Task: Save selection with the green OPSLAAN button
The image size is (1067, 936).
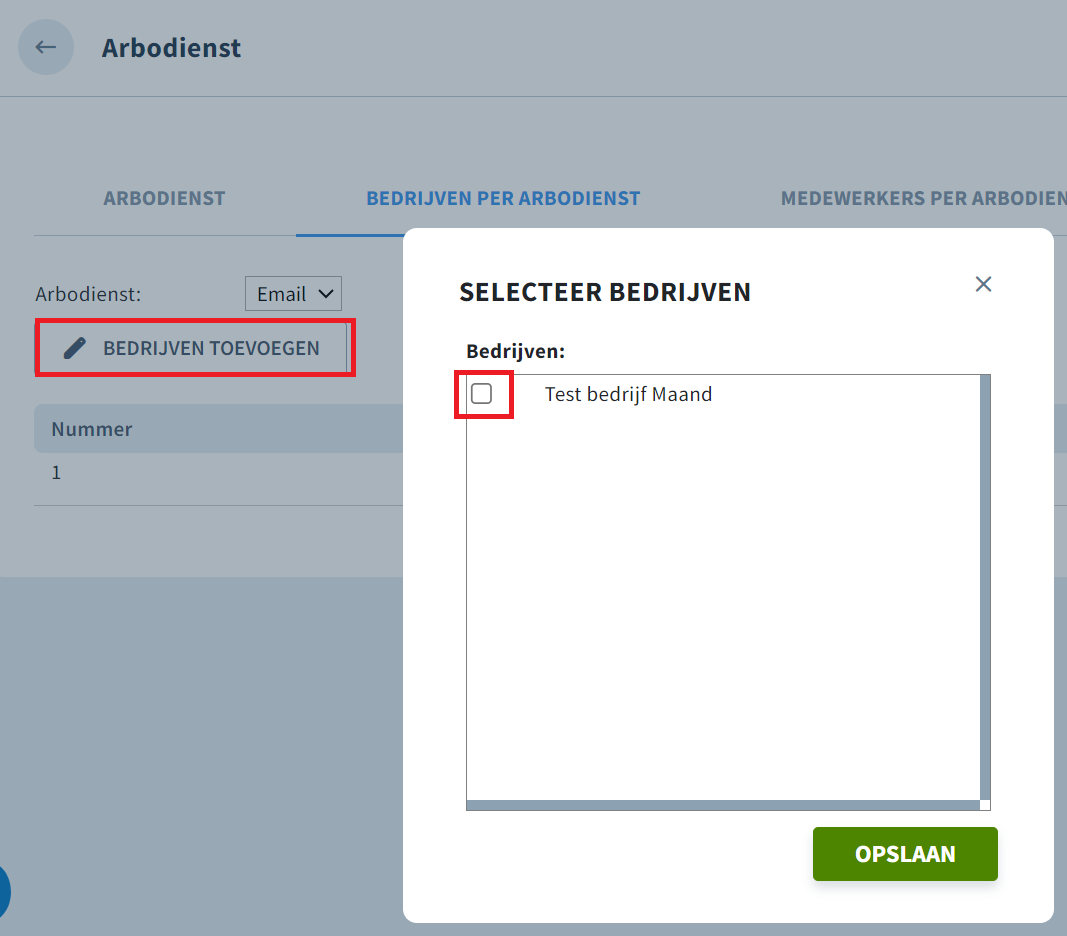Action: tap(905, 854)
